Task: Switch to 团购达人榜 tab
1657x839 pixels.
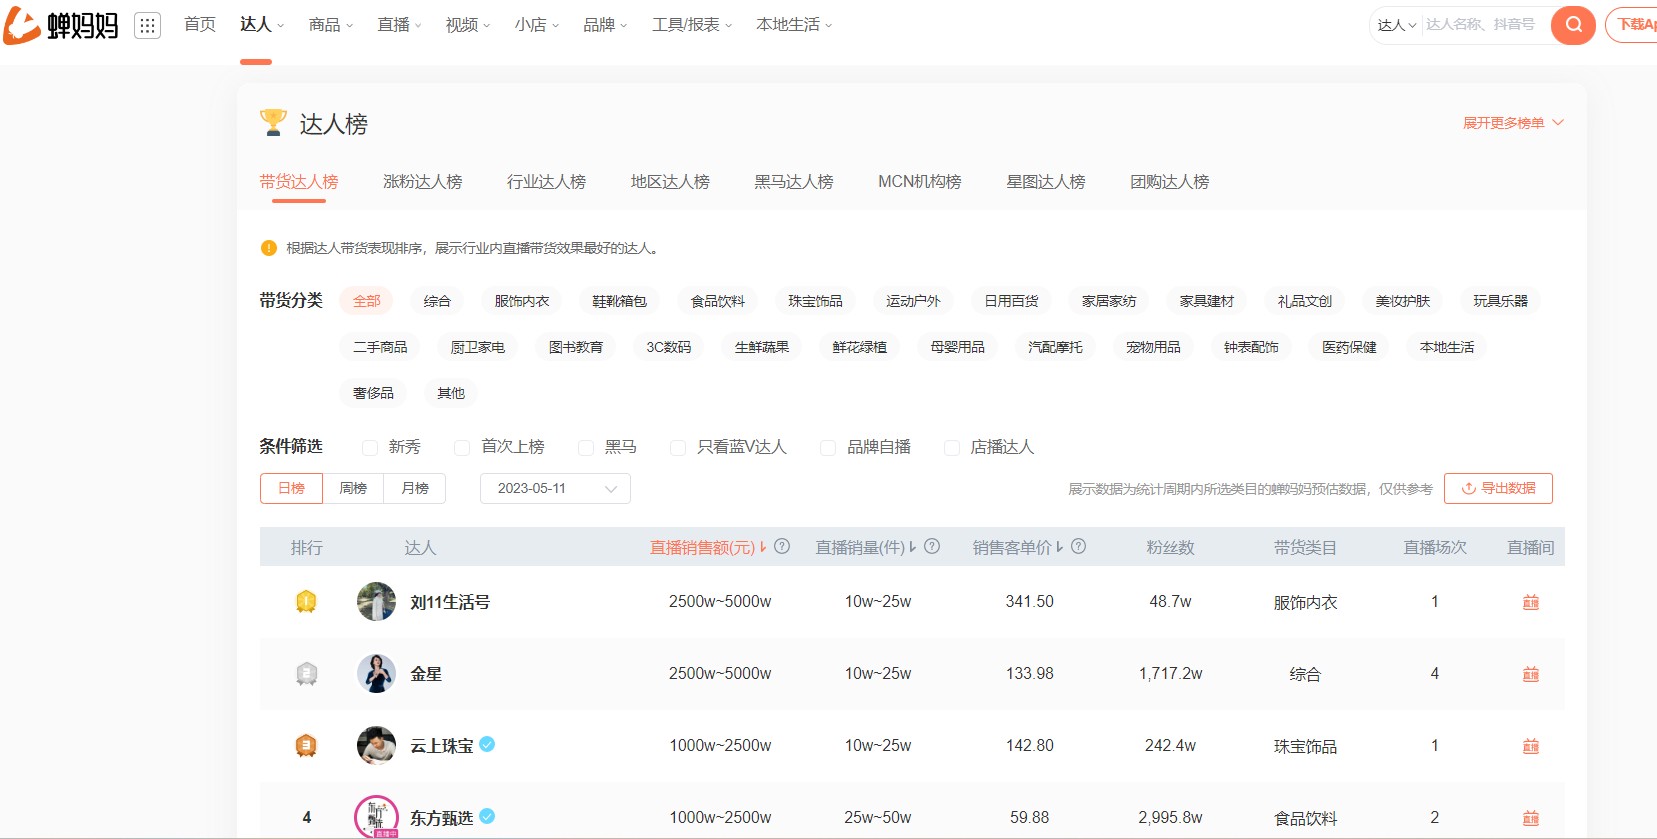Action: point(1170,182)
